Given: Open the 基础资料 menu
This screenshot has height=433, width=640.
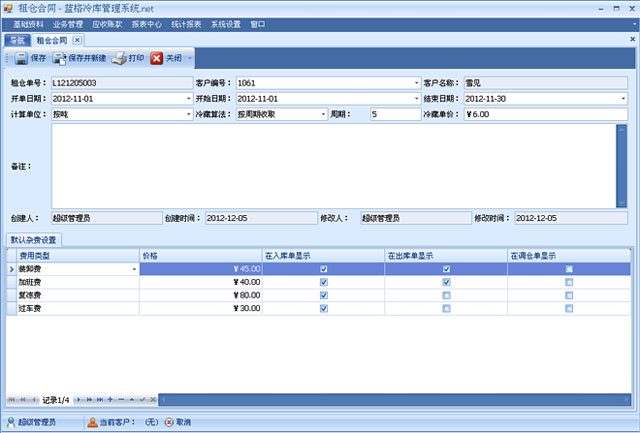Looking at the screenshot, I should pos(28,24).
